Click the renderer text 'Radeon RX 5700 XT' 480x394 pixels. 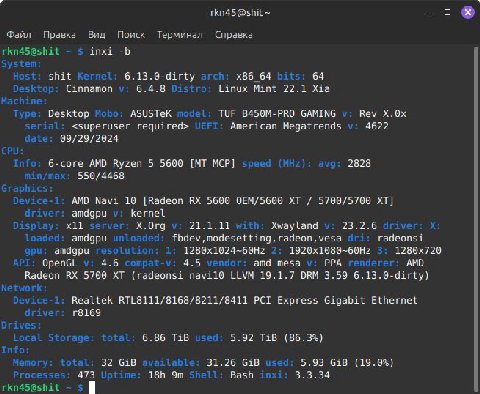pos(75,275)
